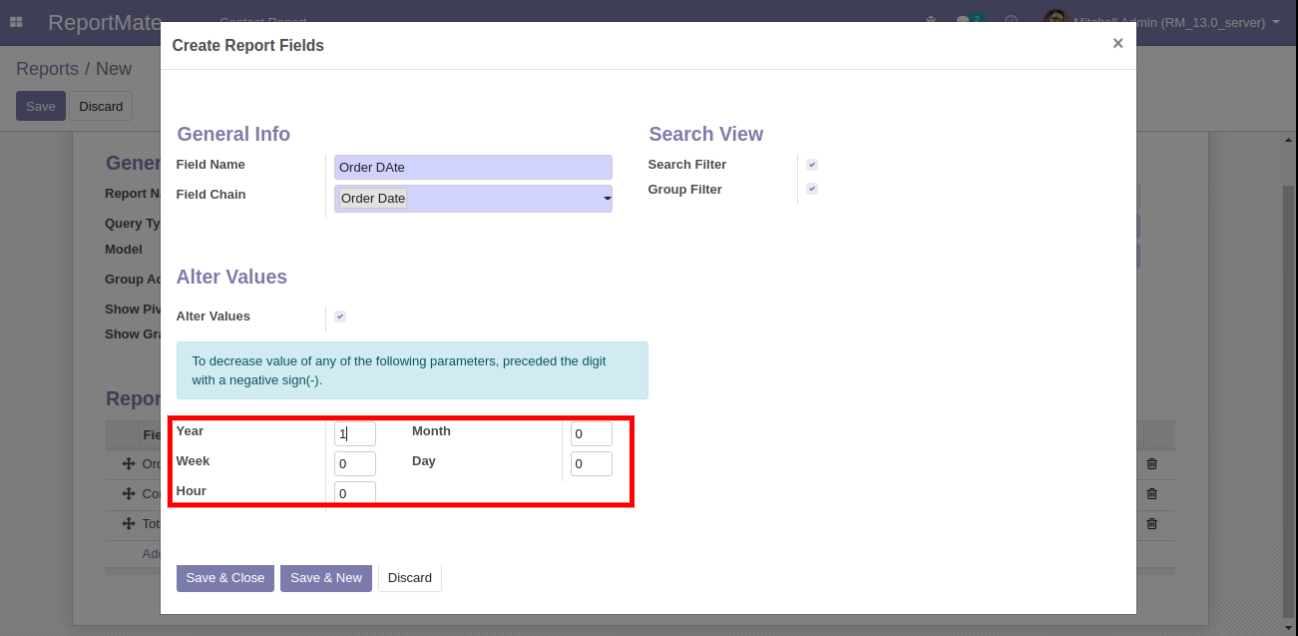Click the second row's drag handle icon

pyautogui.click(x=128, y=494)
